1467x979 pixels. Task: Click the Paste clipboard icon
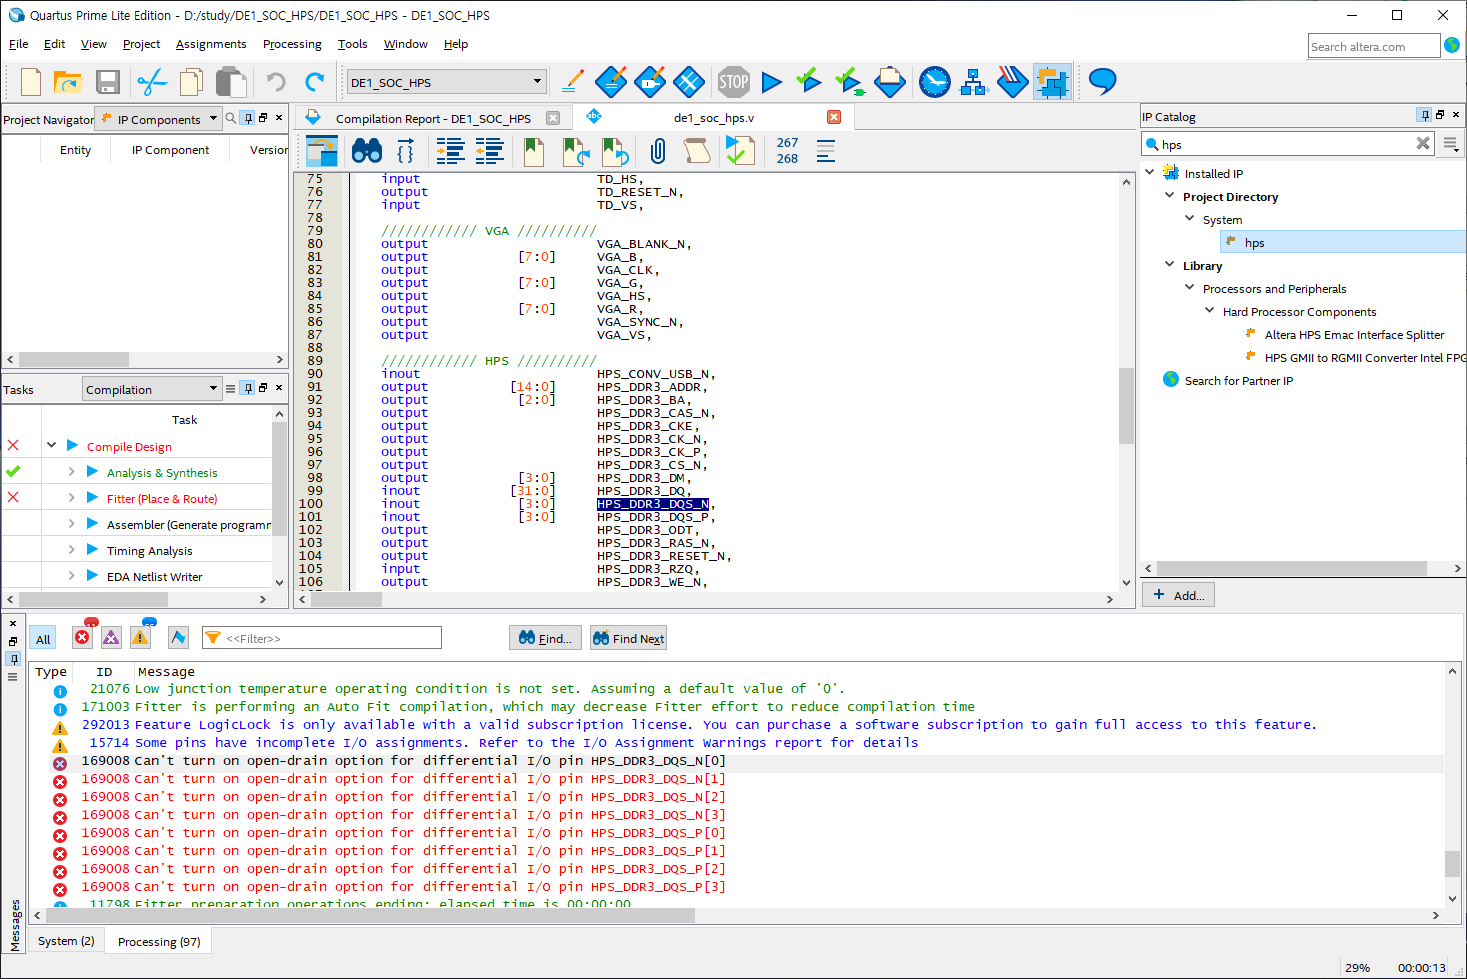pos(232,82)
